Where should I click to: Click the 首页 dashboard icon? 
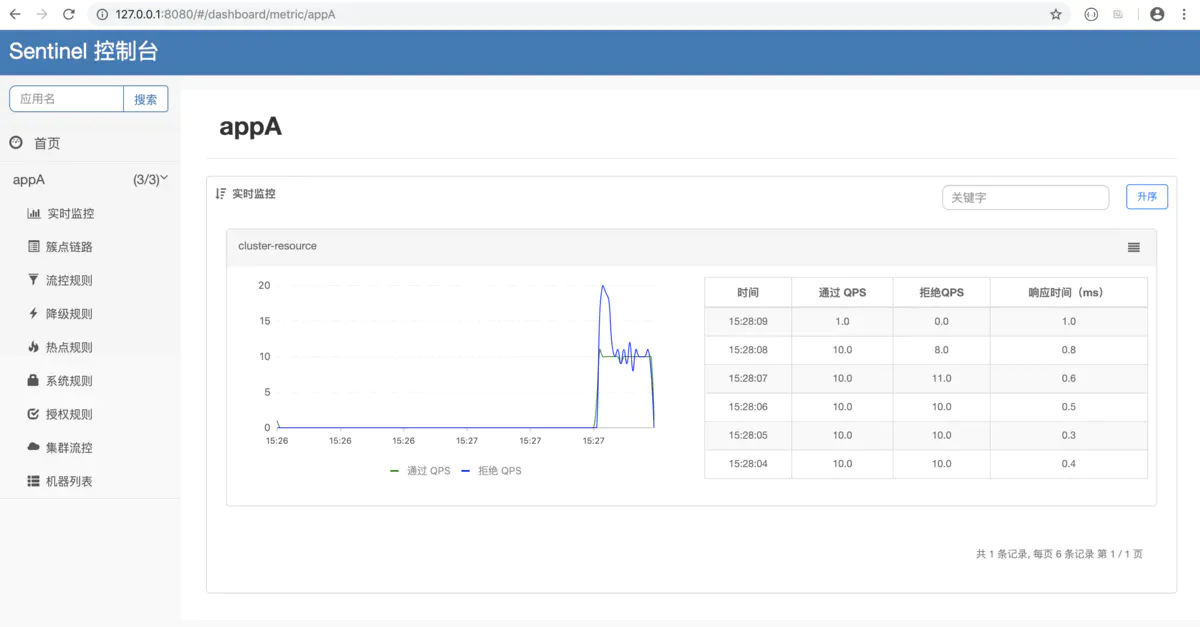[x=16, y=143]
